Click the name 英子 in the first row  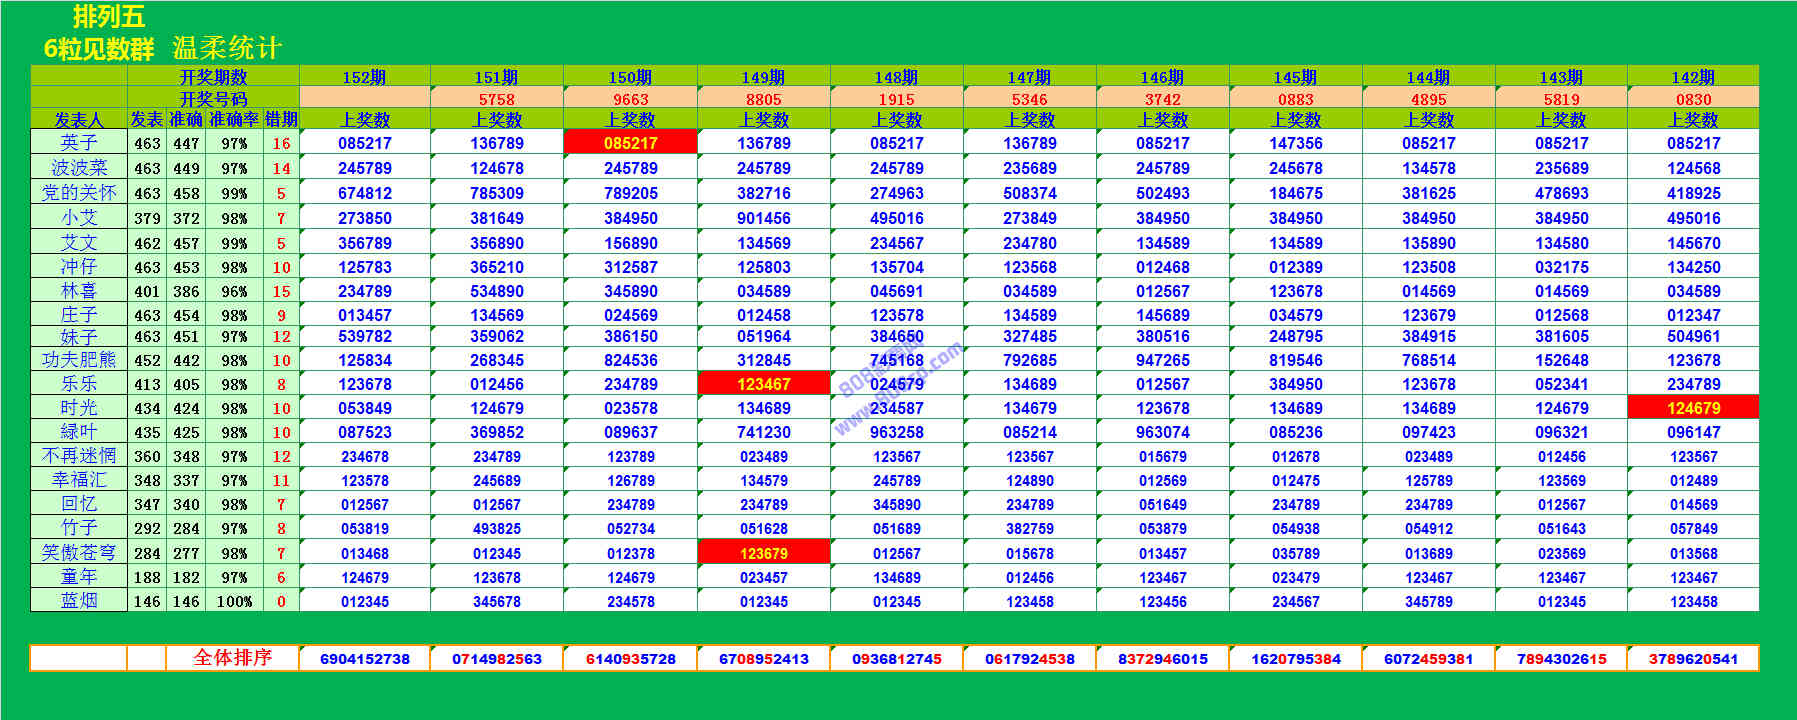[79, 143]
